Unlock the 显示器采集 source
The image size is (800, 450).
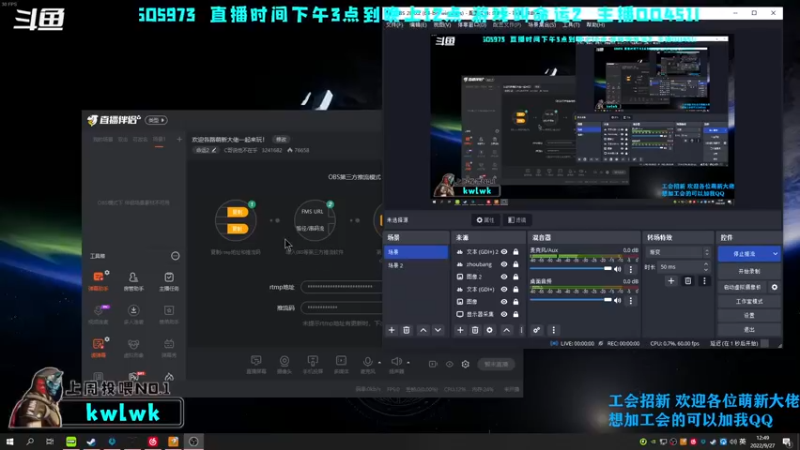[516, 314]
